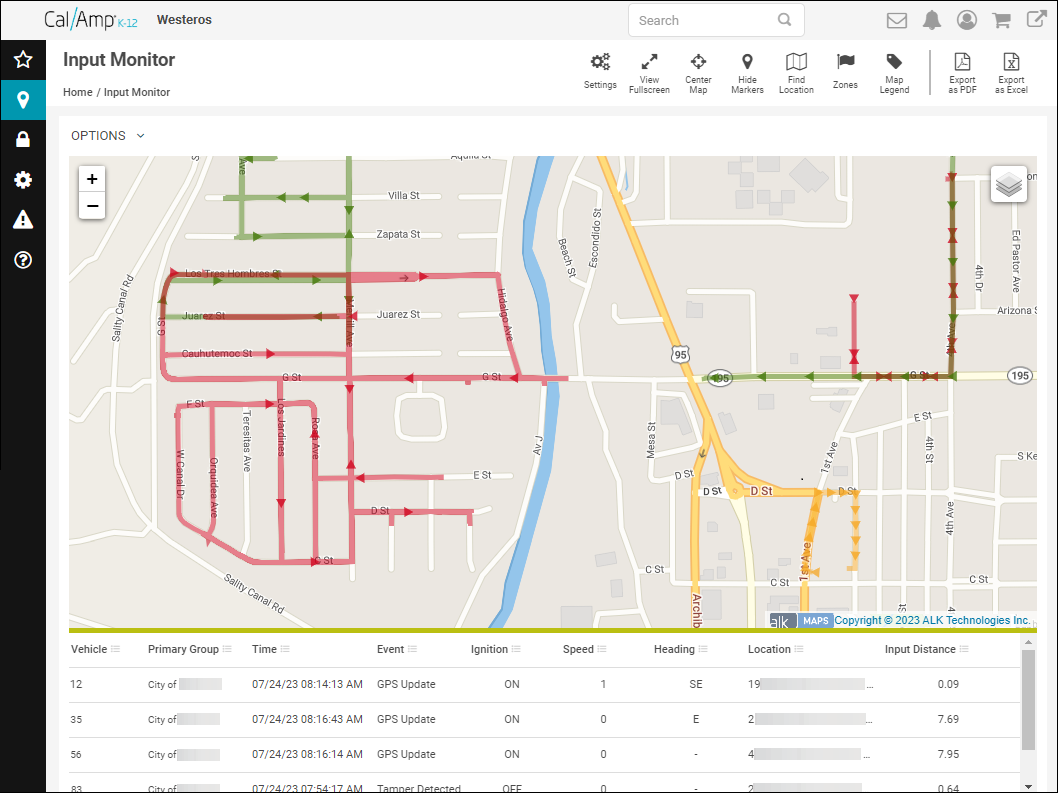Open the Favorites star in sidebar

[x=23, y=59]
